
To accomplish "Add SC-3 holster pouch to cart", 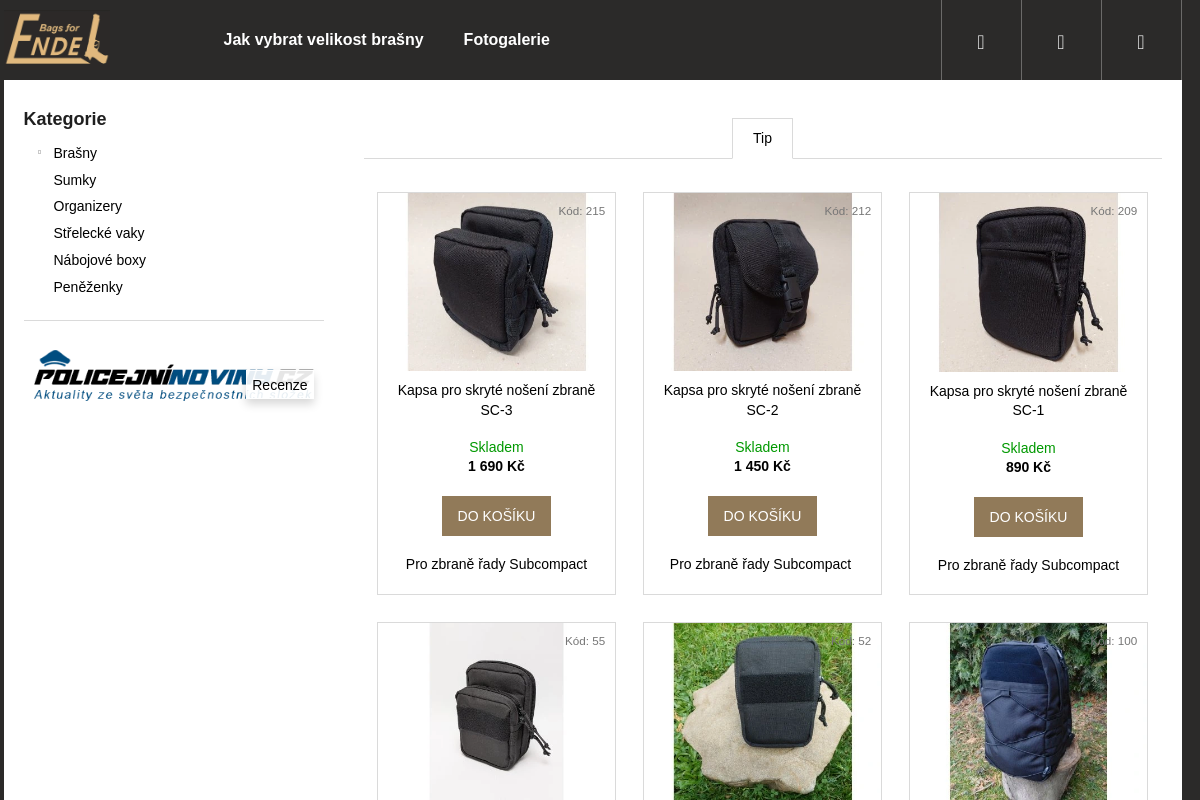I will coord(496,516).
